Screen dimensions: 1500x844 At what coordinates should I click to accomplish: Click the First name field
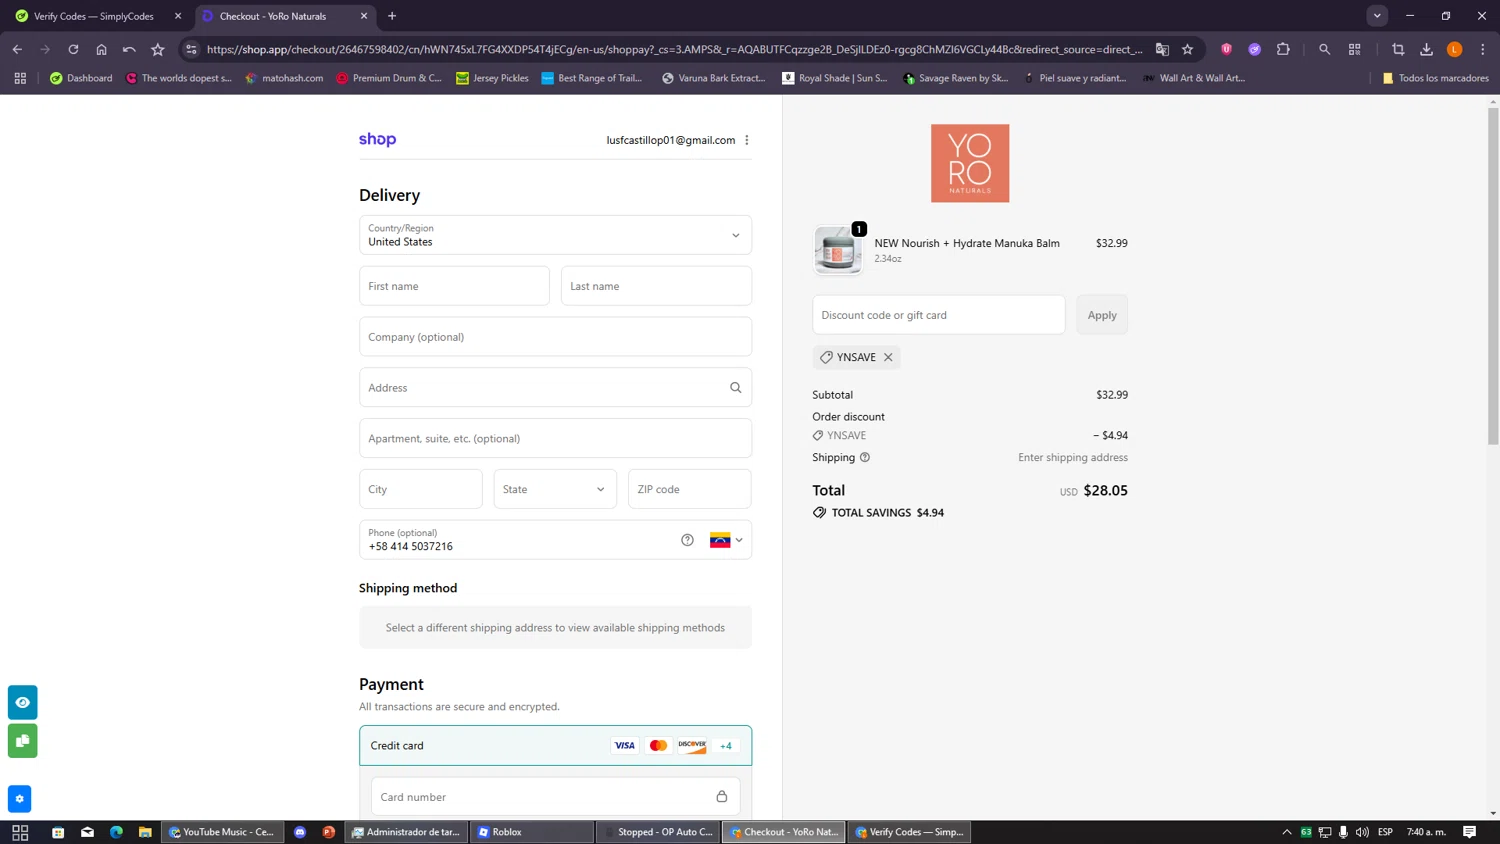tap(454, 286)
